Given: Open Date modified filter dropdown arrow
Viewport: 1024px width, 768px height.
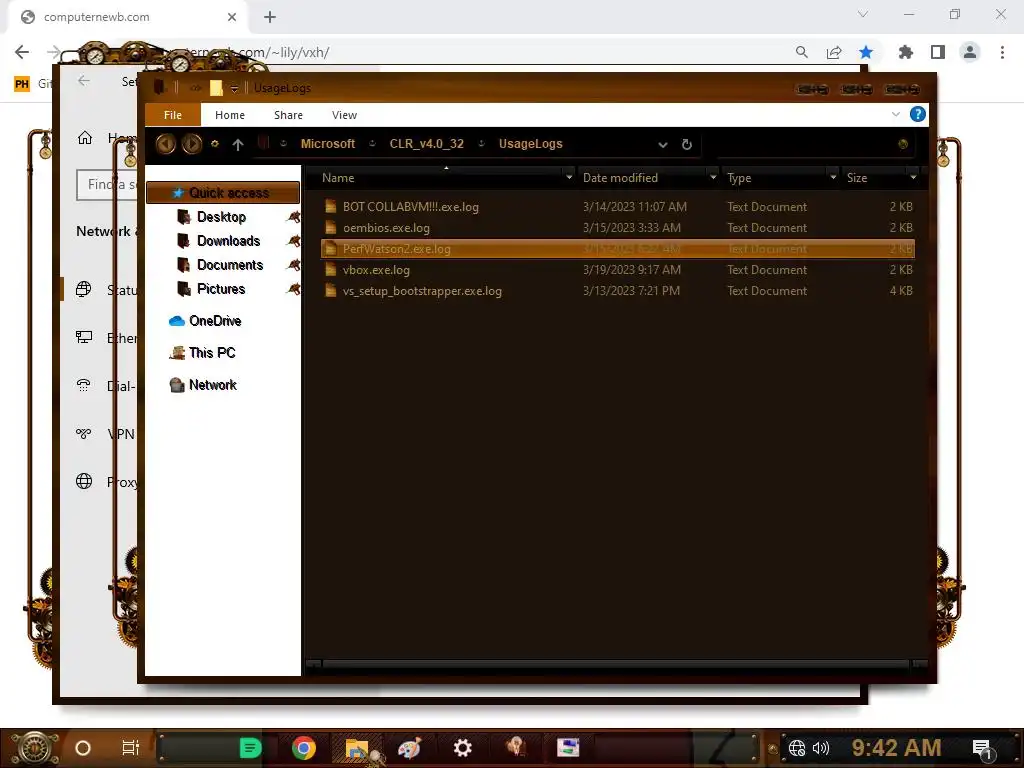Looking at the screenshot, I should point(713,177).
